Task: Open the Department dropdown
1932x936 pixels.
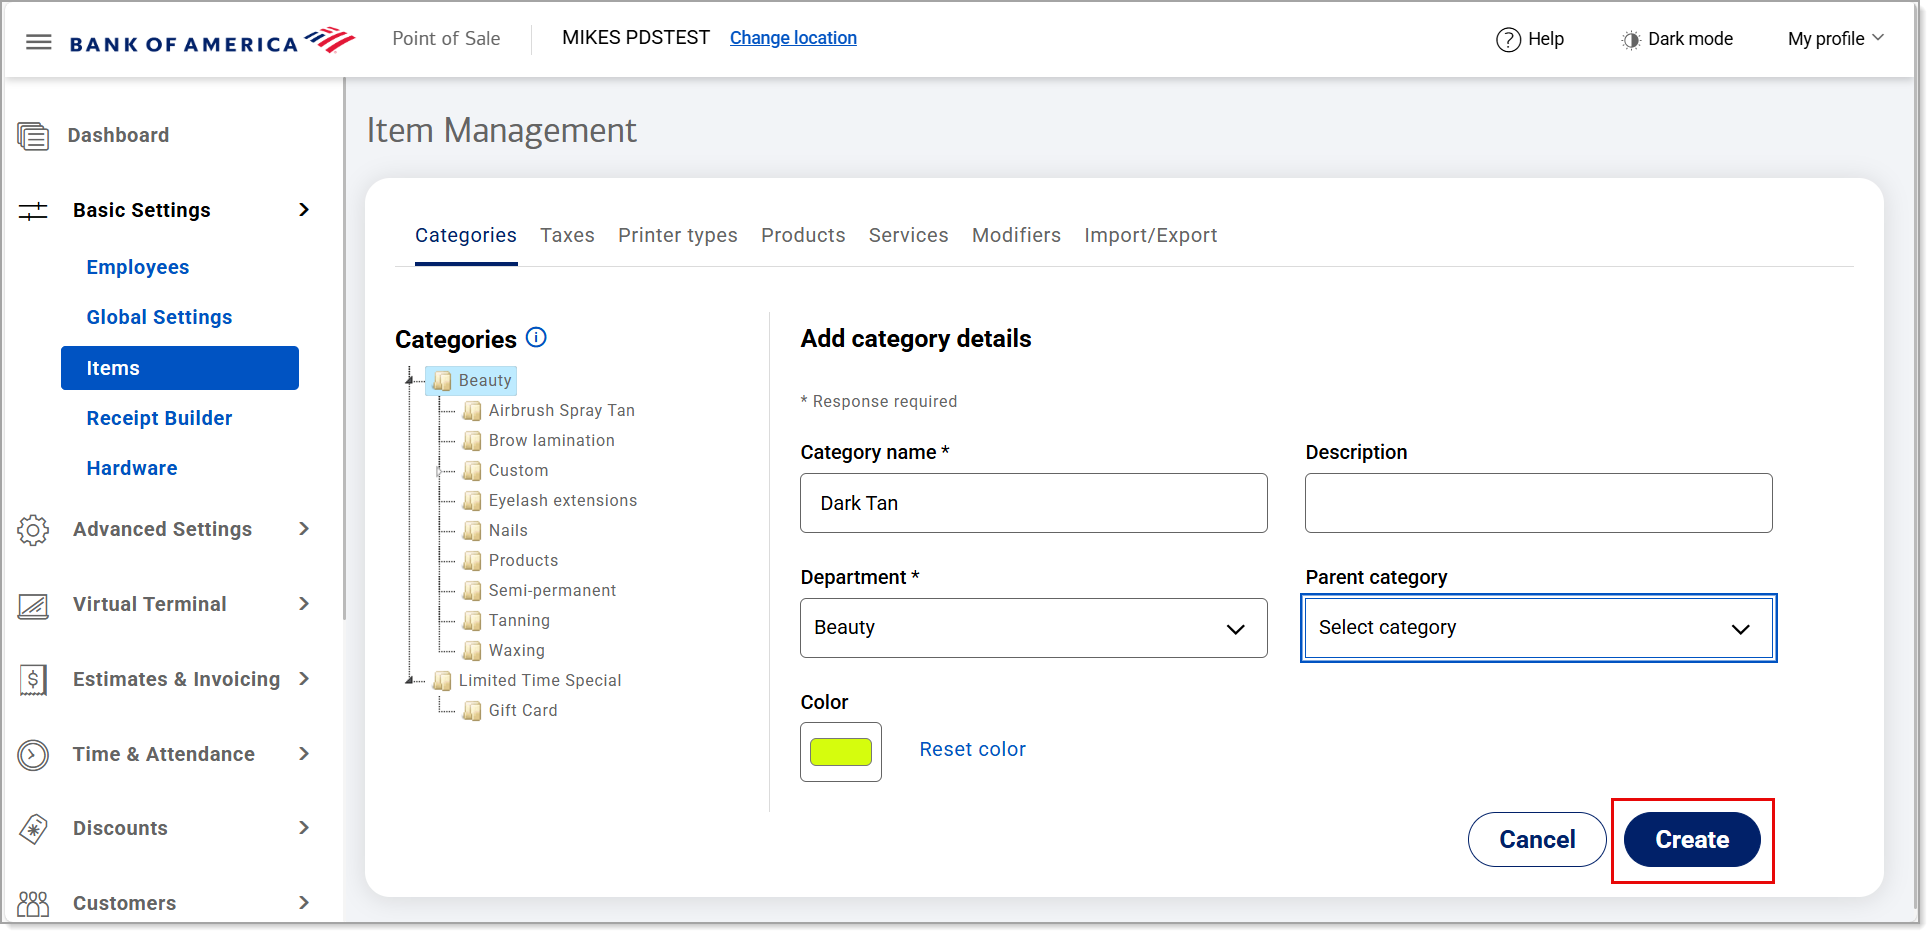Action: pos(1034,628)
